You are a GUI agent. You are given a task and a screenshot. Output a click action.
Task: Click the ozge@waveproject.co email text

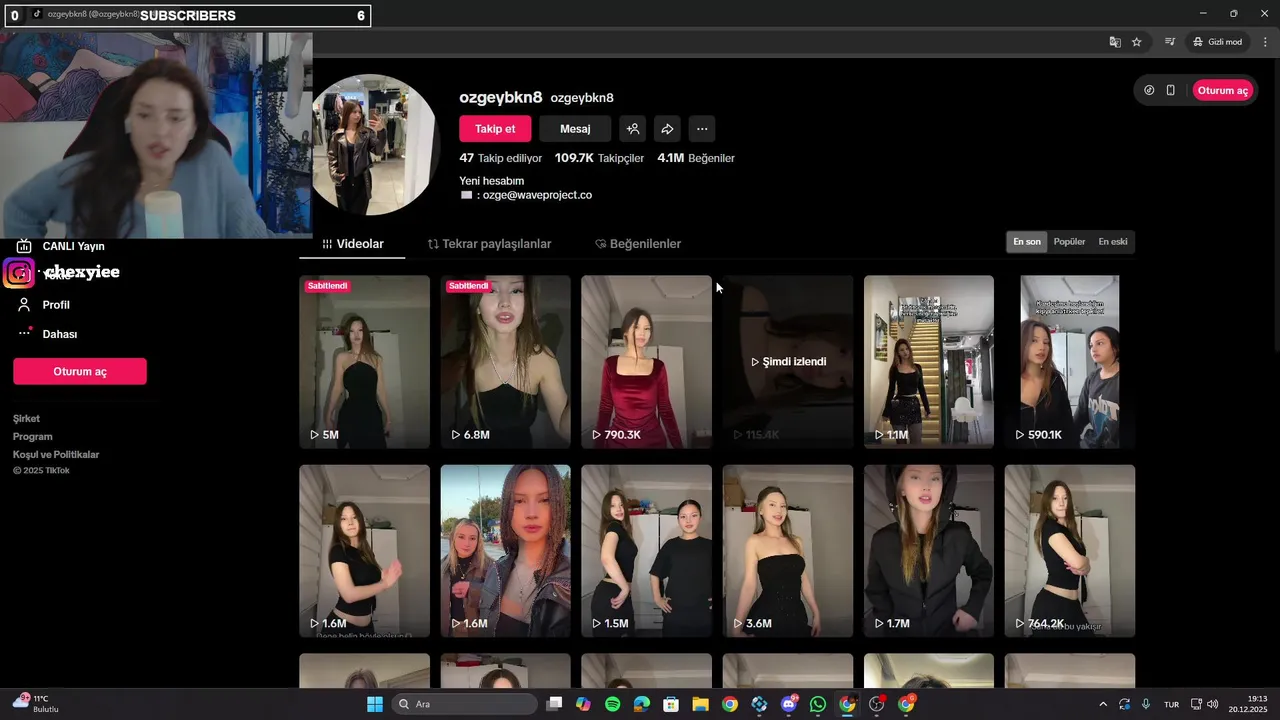coord(537,195)
